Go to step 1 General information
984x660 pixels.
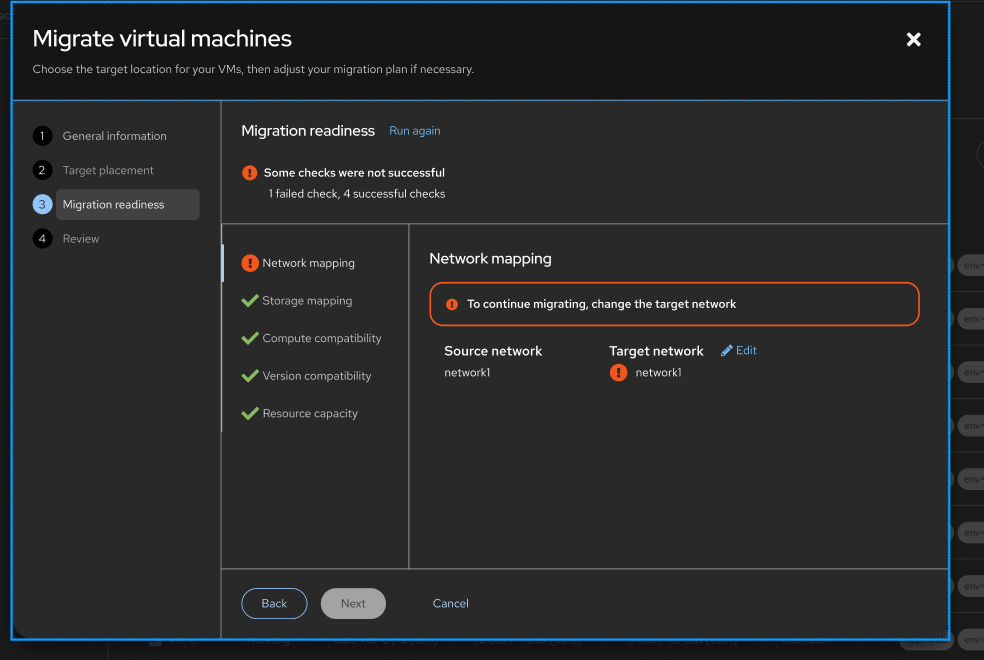pos(114,136)
